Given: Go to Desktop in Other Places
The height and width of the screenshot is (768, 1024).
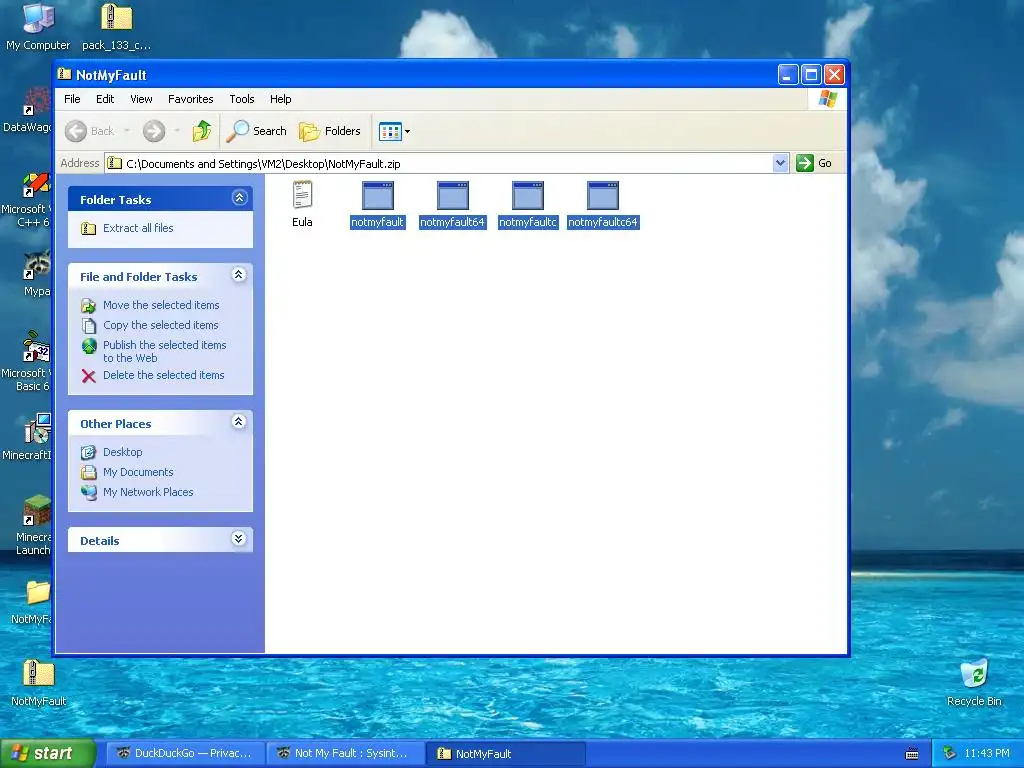Looking at the screenshot, I should coord(123,452).
